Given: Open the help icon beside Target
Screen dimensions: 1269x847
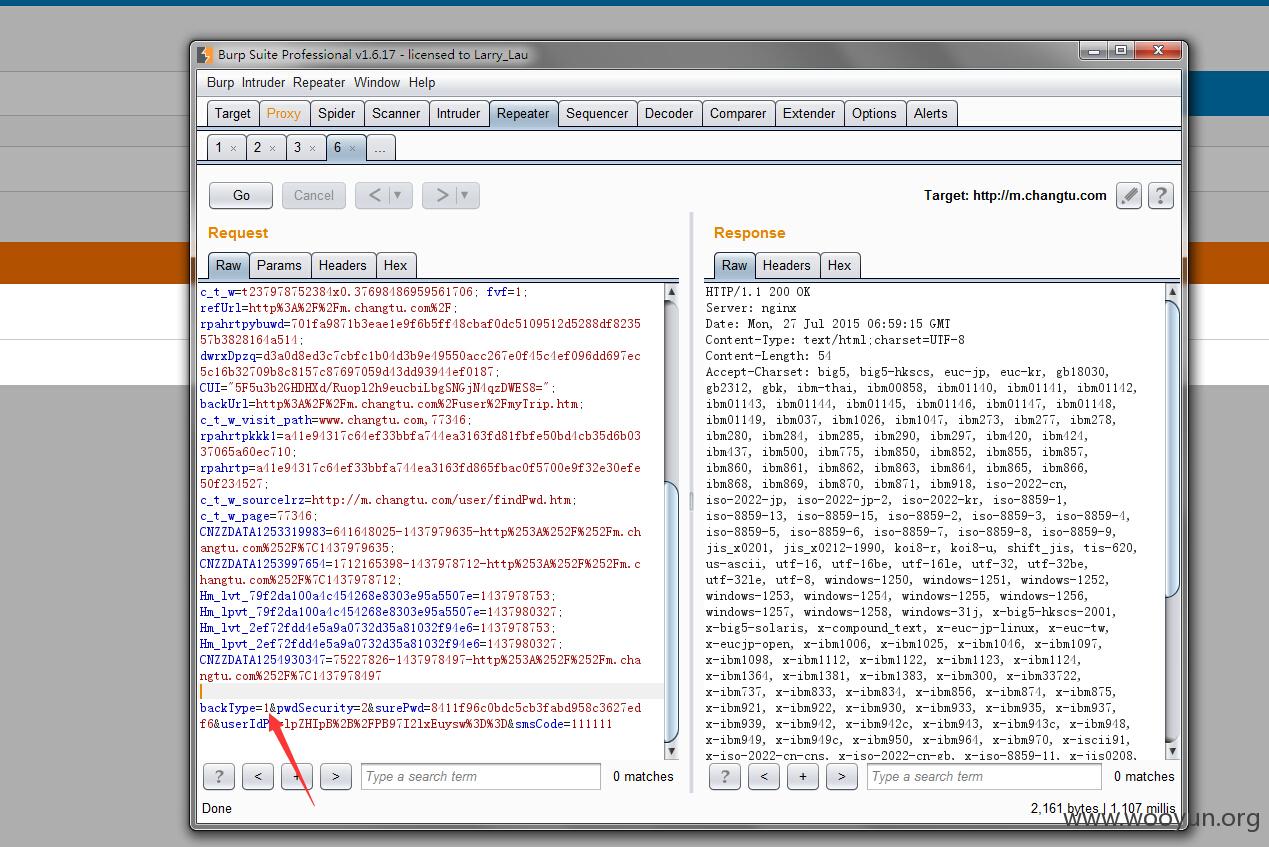Looking at the screenshot, I should click(1160, 196).
